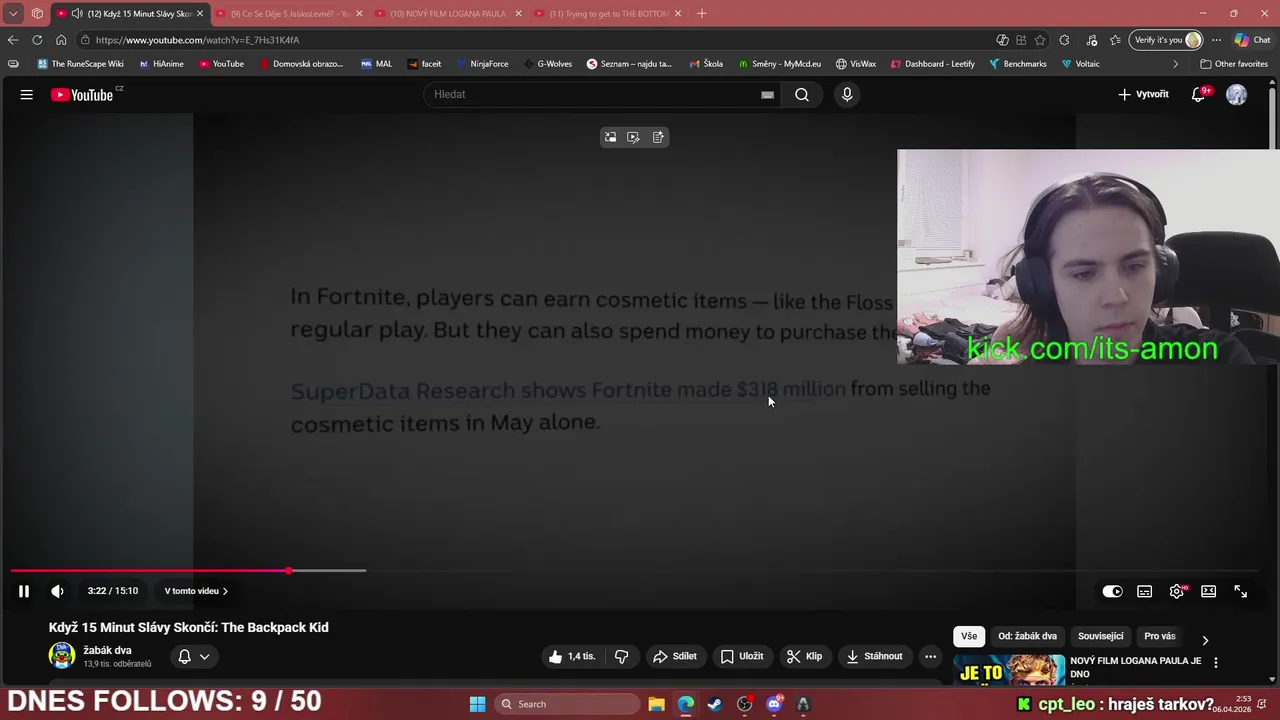Open the YouTube account avatar menu
This screenshot has width=1280, height=720.
(x=1237, y=94)
